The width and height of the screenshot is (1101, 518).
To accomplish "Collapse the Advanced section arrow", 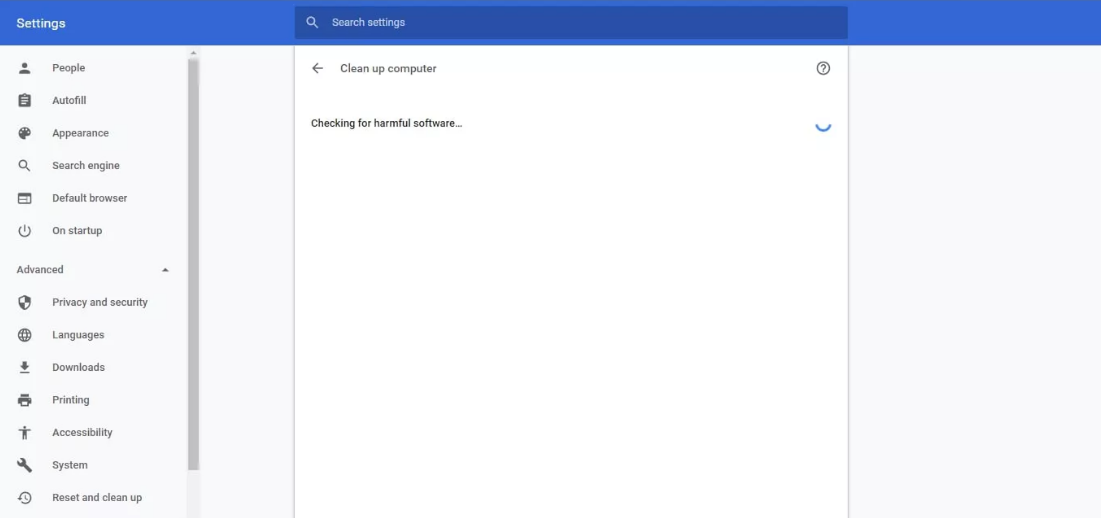I will coord(165,270).
